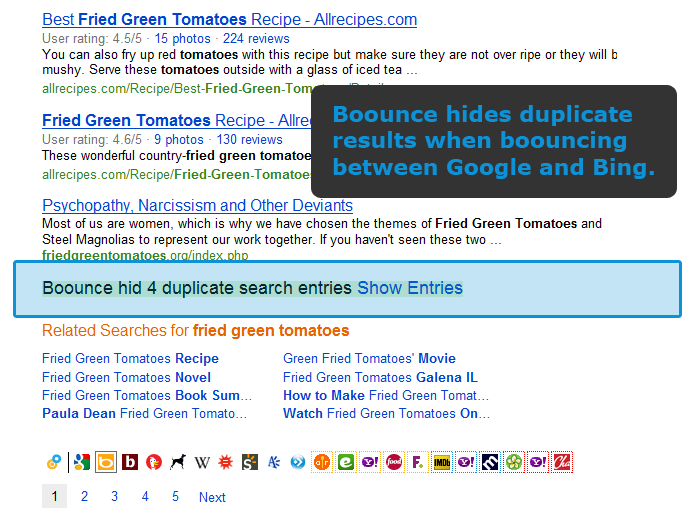Open the orange Allrecipes 'ar' icon
700x520 pixels.
[x=322, y=462]
